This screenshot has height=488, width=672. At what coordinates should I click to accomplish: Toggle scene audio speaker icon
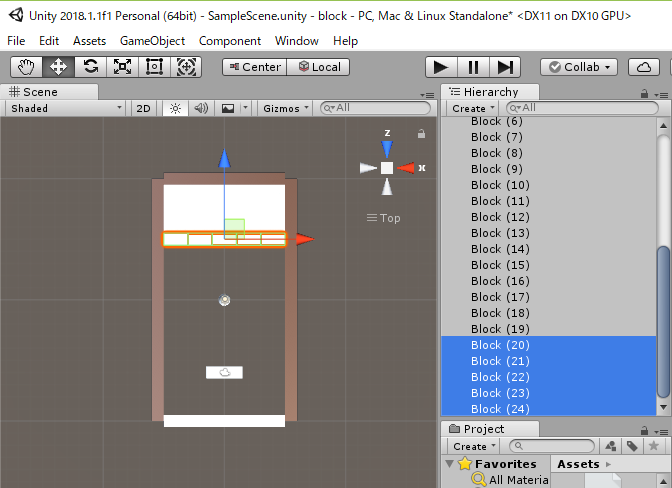(x=201, y=108)
